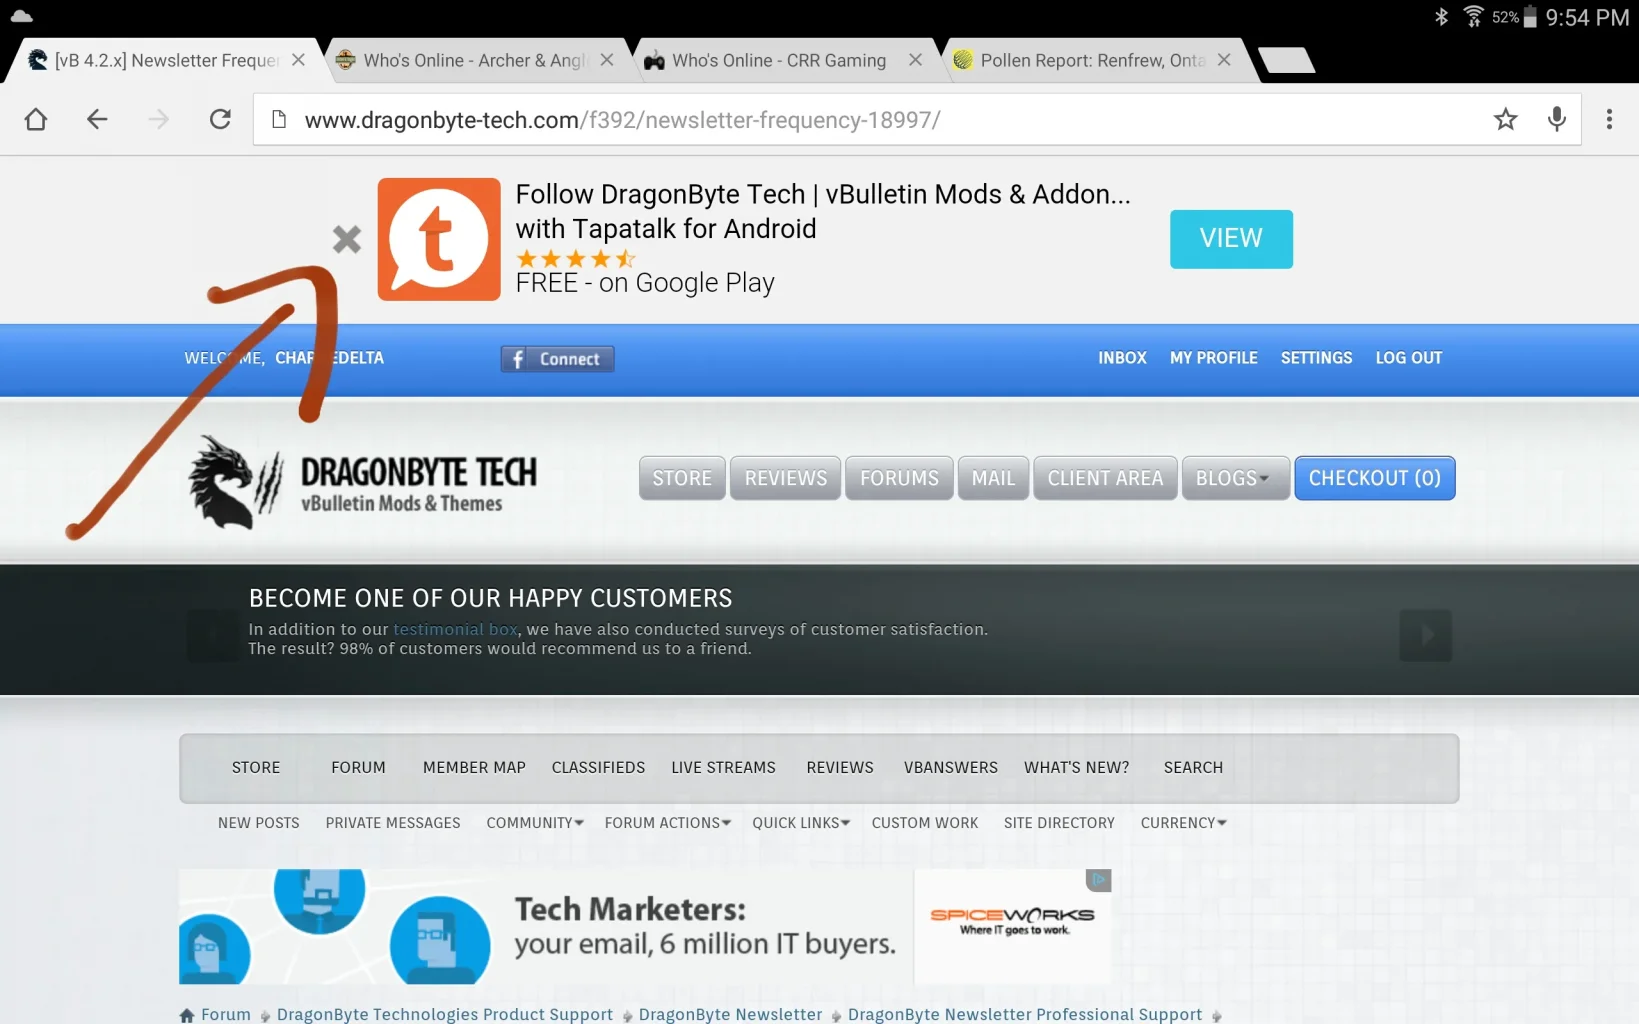Close the Newsletter Frequency tab

pos(298,60)
